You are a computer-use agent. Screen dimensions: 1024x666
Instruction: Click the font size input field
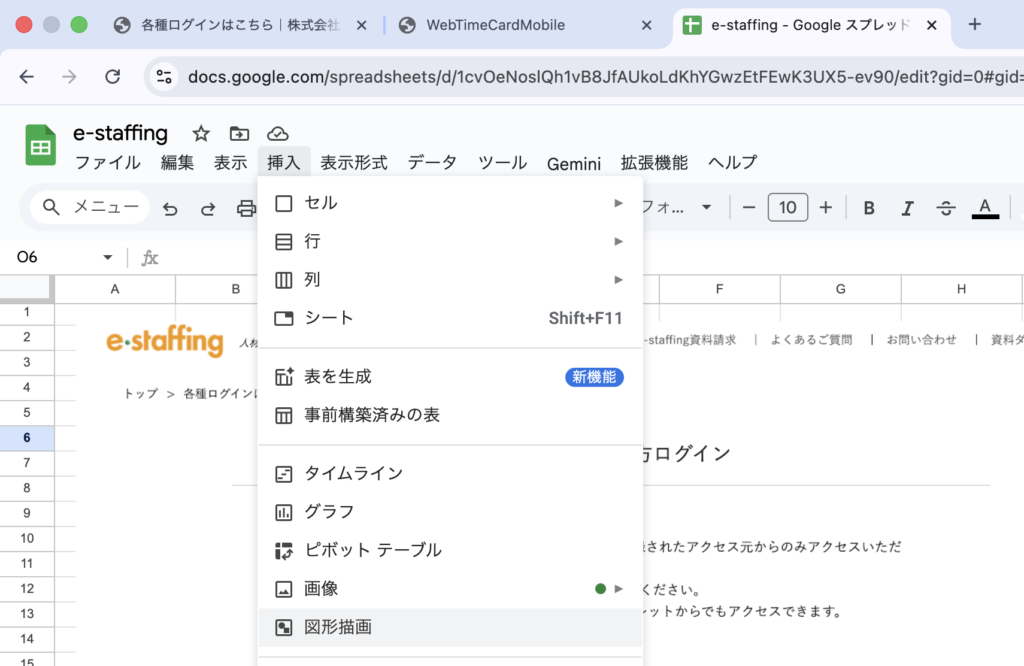[x=787, y=208]
